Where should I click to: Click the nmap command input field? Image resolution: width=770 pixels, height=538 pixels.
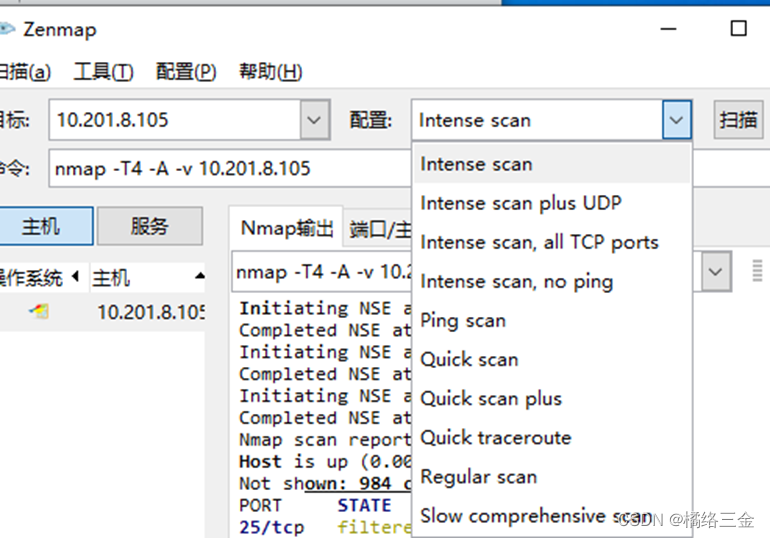pyautogui.click(x=230, y=168)
